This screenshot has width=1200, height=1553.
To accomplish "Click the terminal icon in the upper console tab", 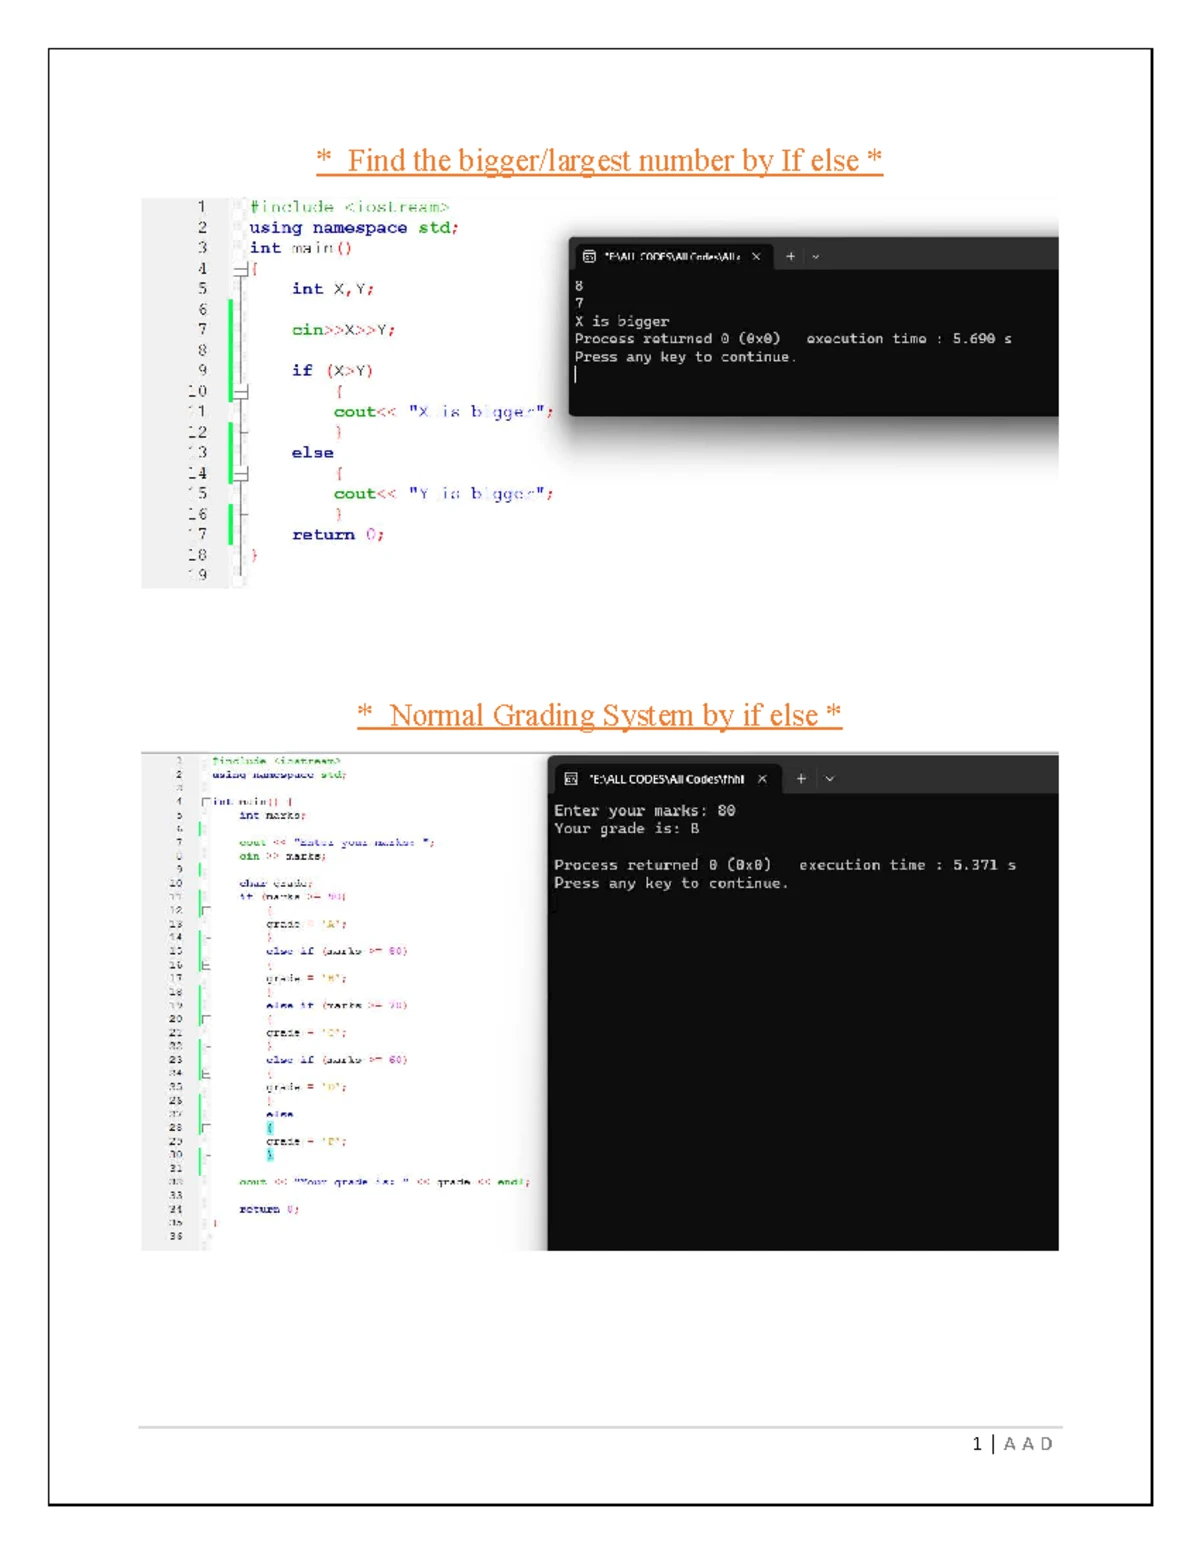I will tap(589, 257).
